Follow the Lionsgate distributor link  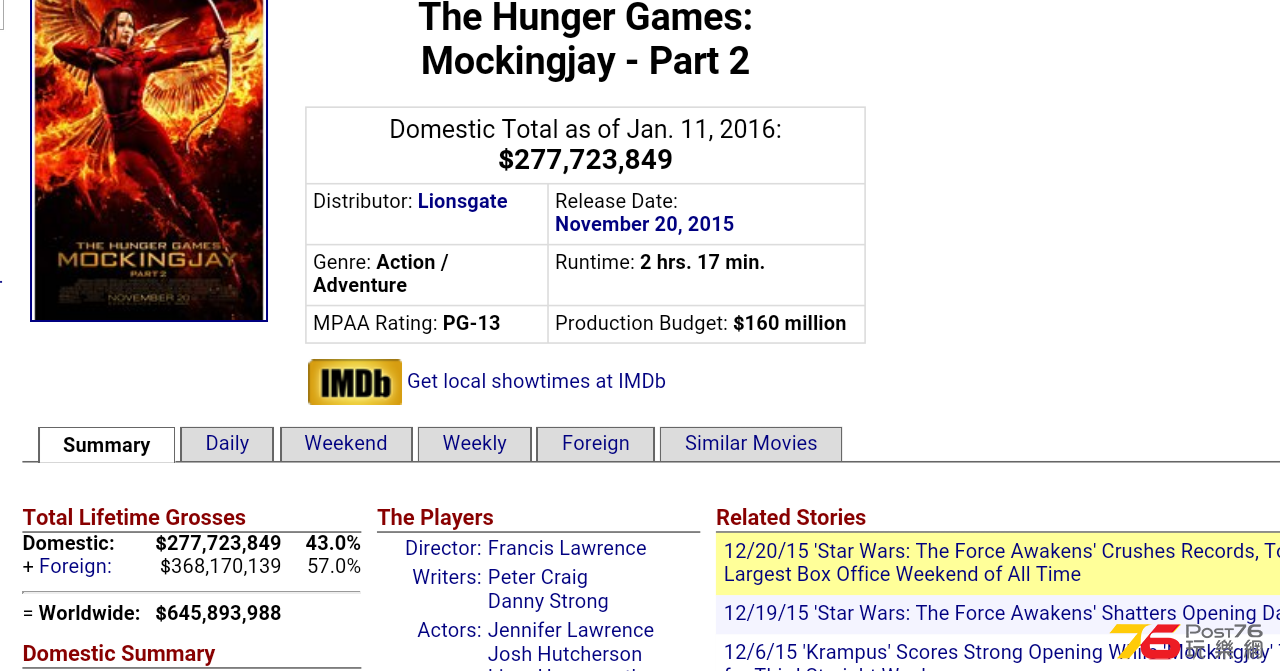(x=462, y=201)
